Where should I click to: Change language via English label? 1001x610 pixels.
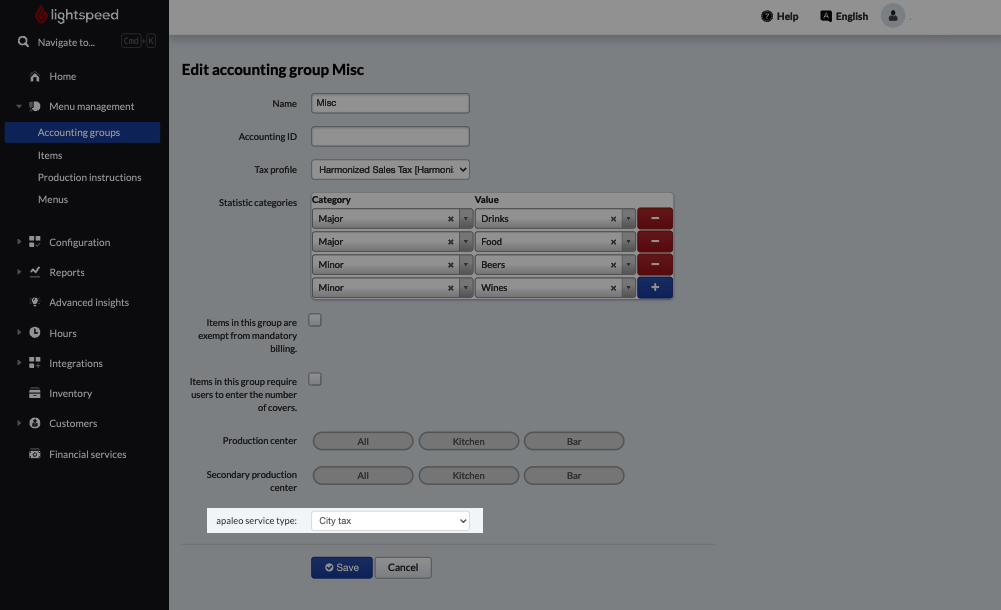tap(852, 17)
